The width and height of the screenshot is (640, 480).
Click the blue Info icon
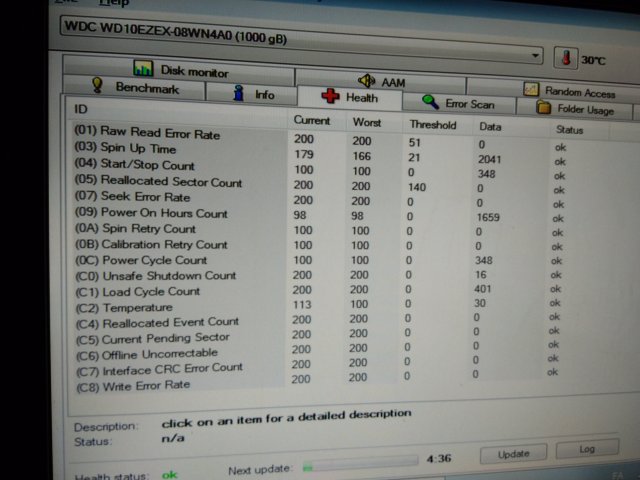click(x=239, y=94)
